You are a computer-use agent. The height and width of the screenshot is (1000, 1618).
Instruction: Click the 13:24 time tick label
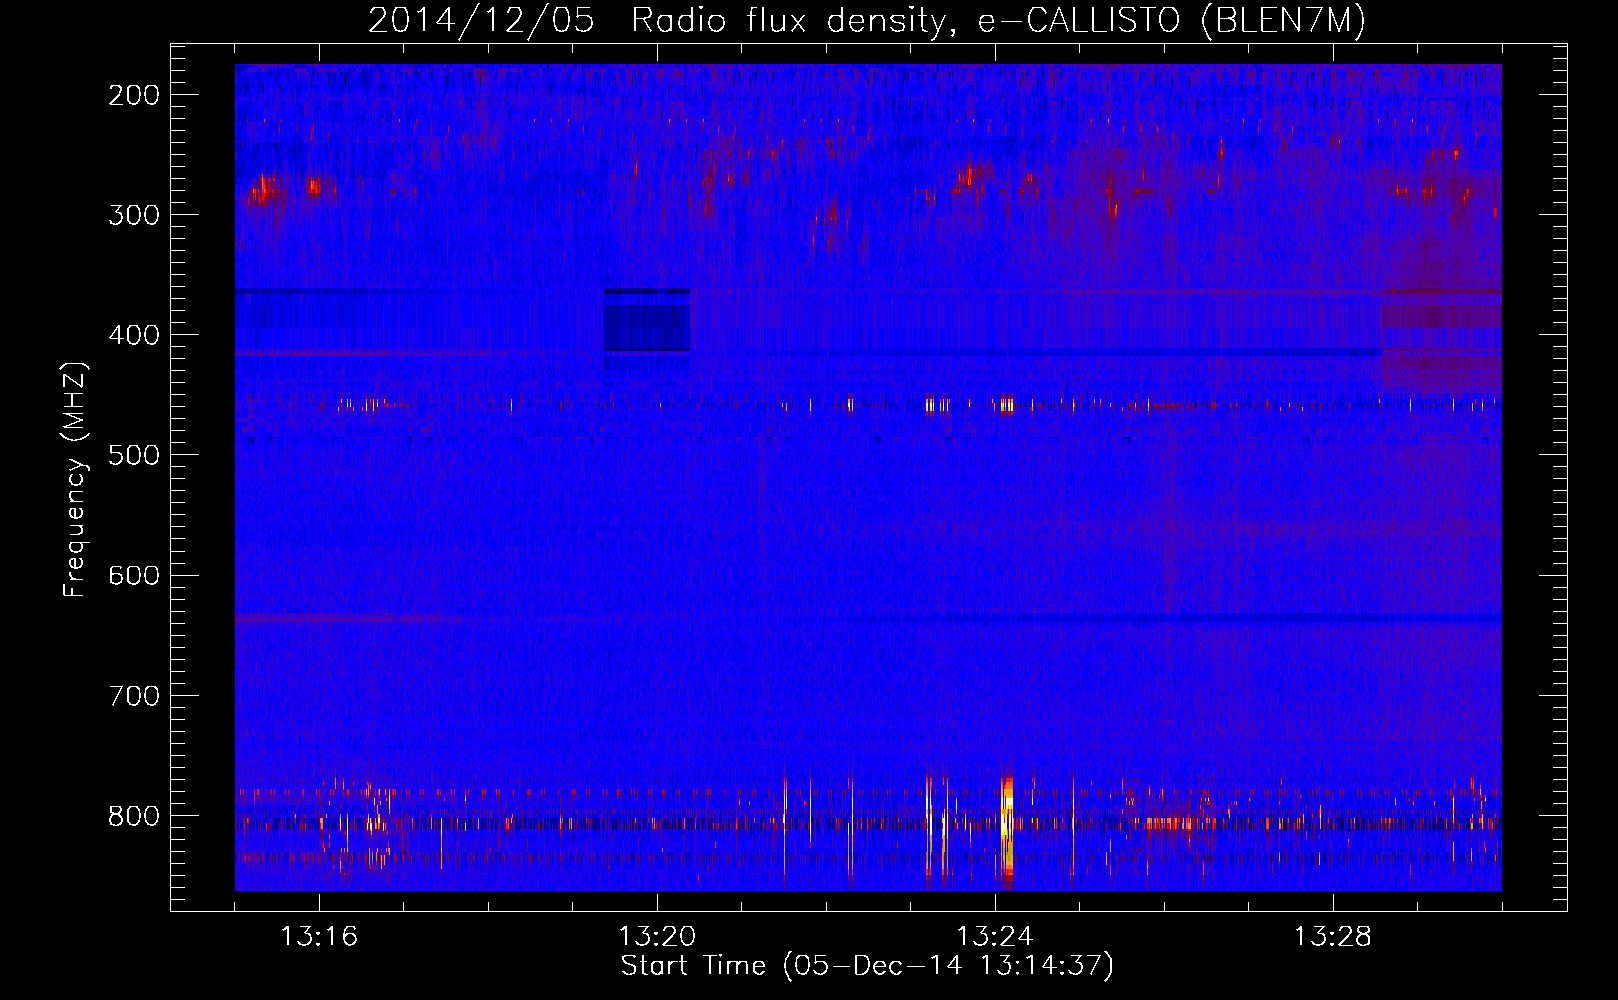tap(995, 937)
